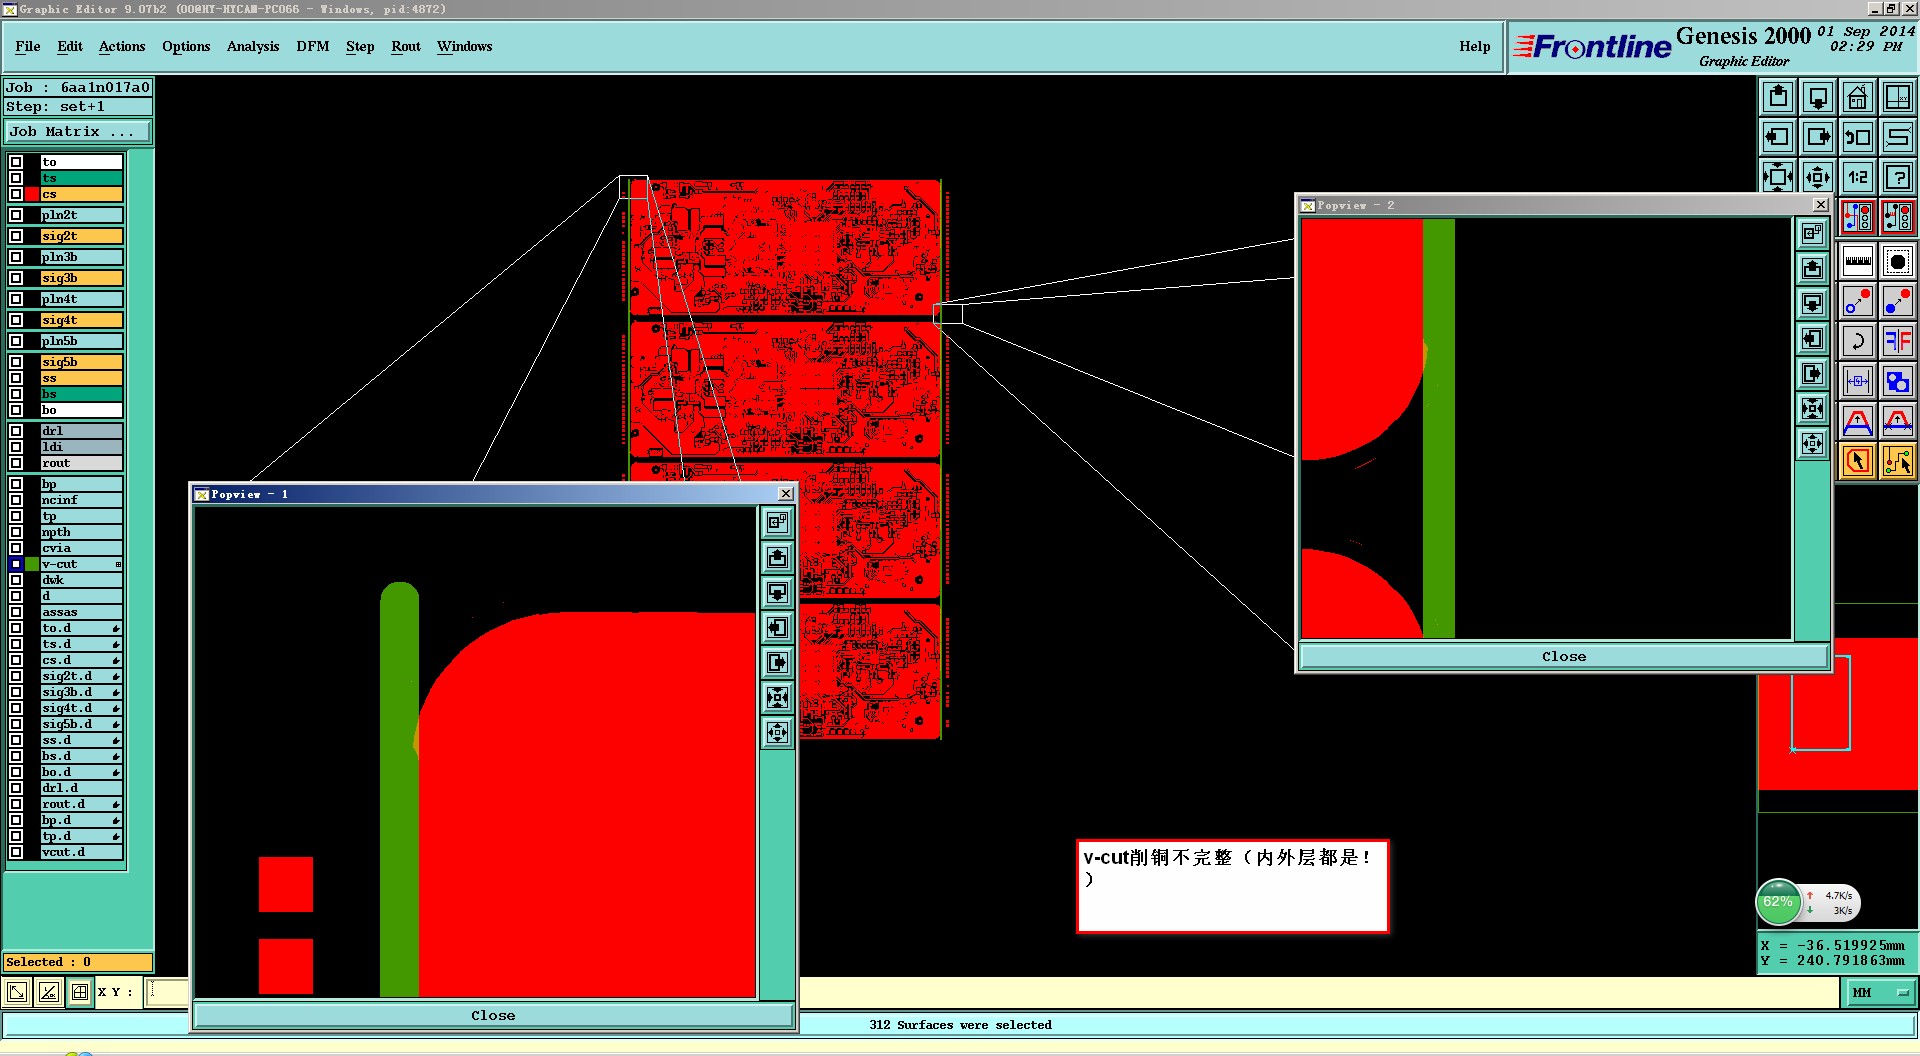Click green color swatch of v-cut layer
This screenshot has width=1920, height=1056.
coord(32,564)
